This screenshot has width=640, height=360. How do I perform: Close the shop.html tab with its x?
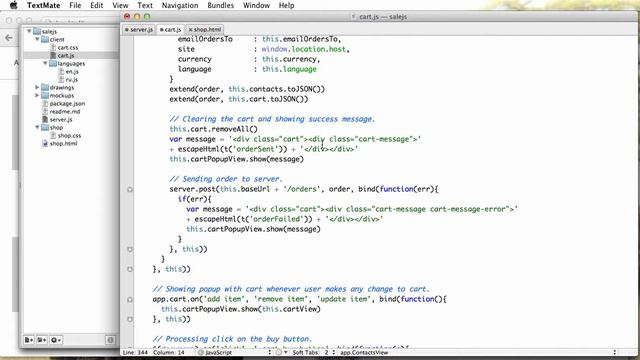pyautogui.click(x=190, y=29)
